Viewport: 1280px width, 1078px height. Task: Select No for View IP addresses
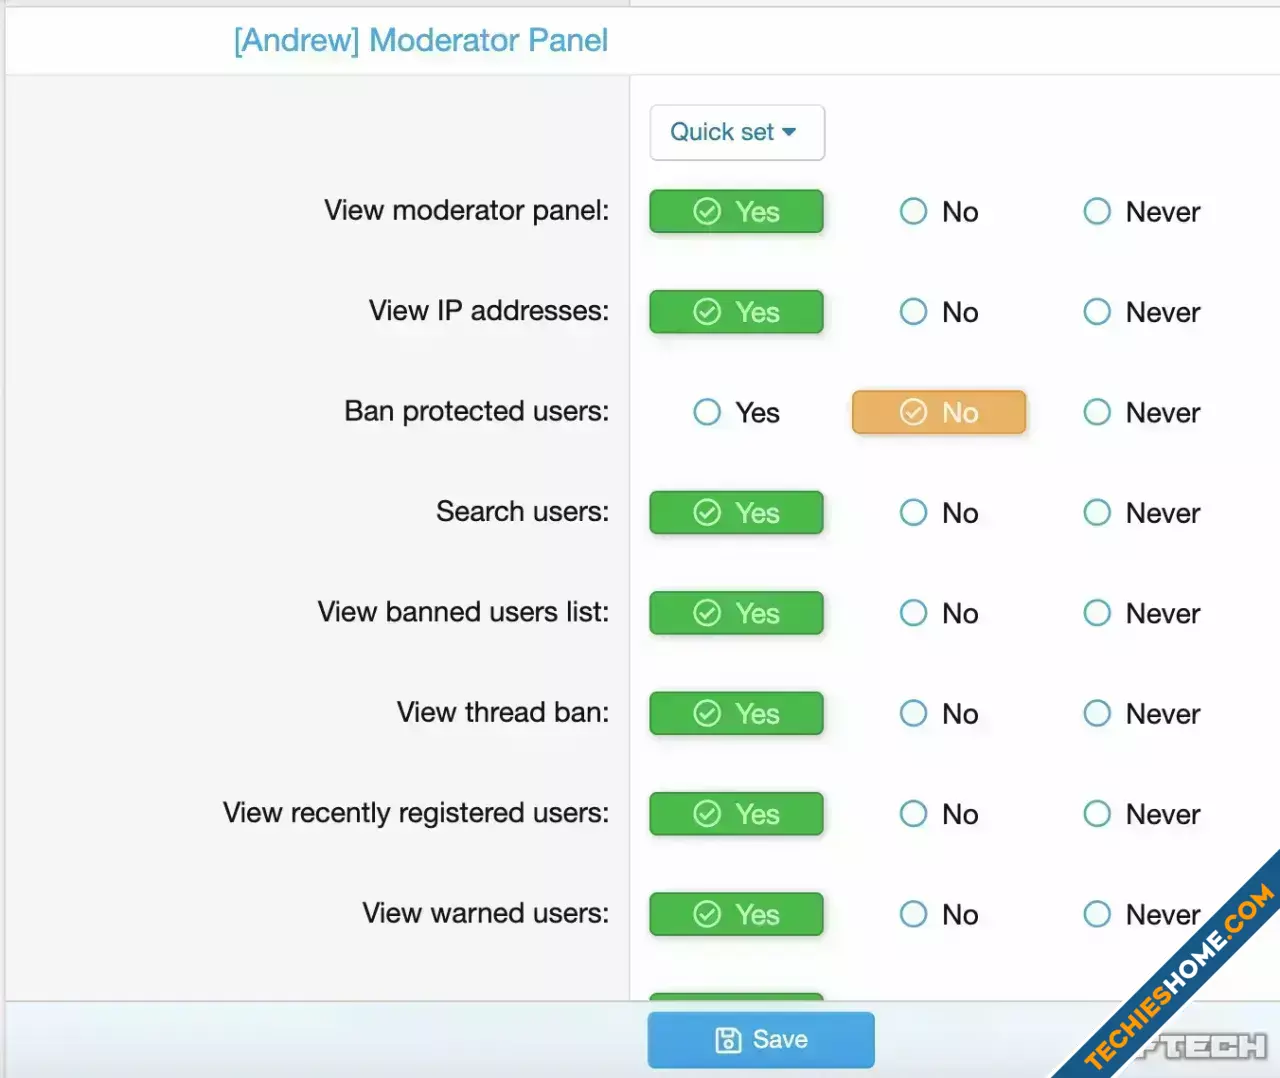tap(939, 312)
